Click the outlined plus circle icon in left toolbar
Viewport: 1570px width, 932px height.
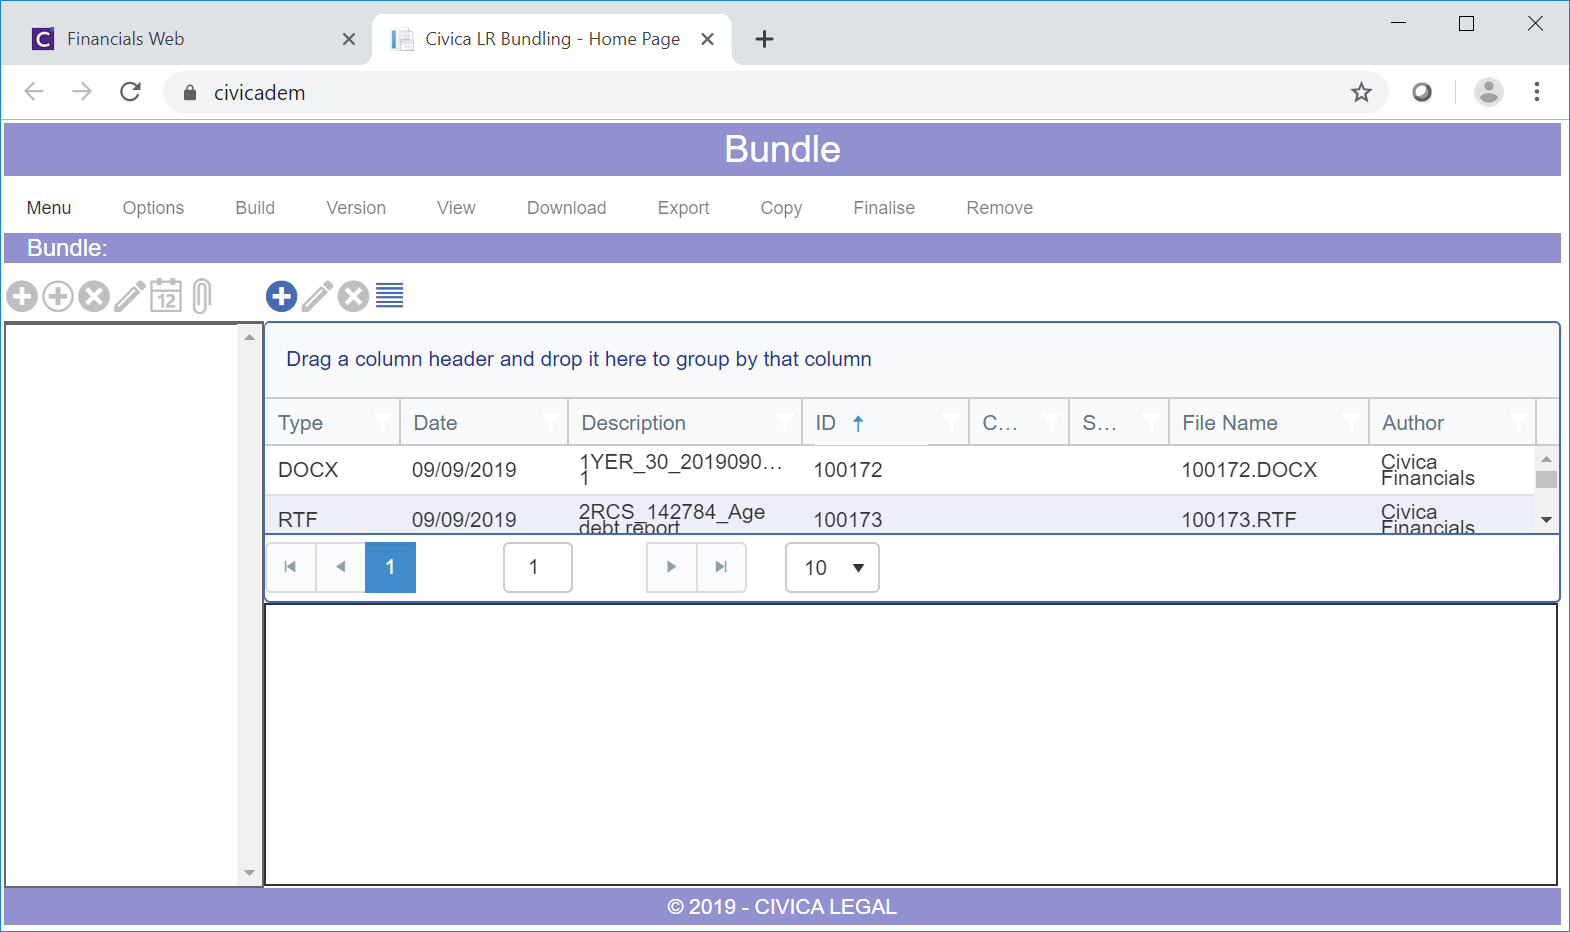click(x=58, y=296)
